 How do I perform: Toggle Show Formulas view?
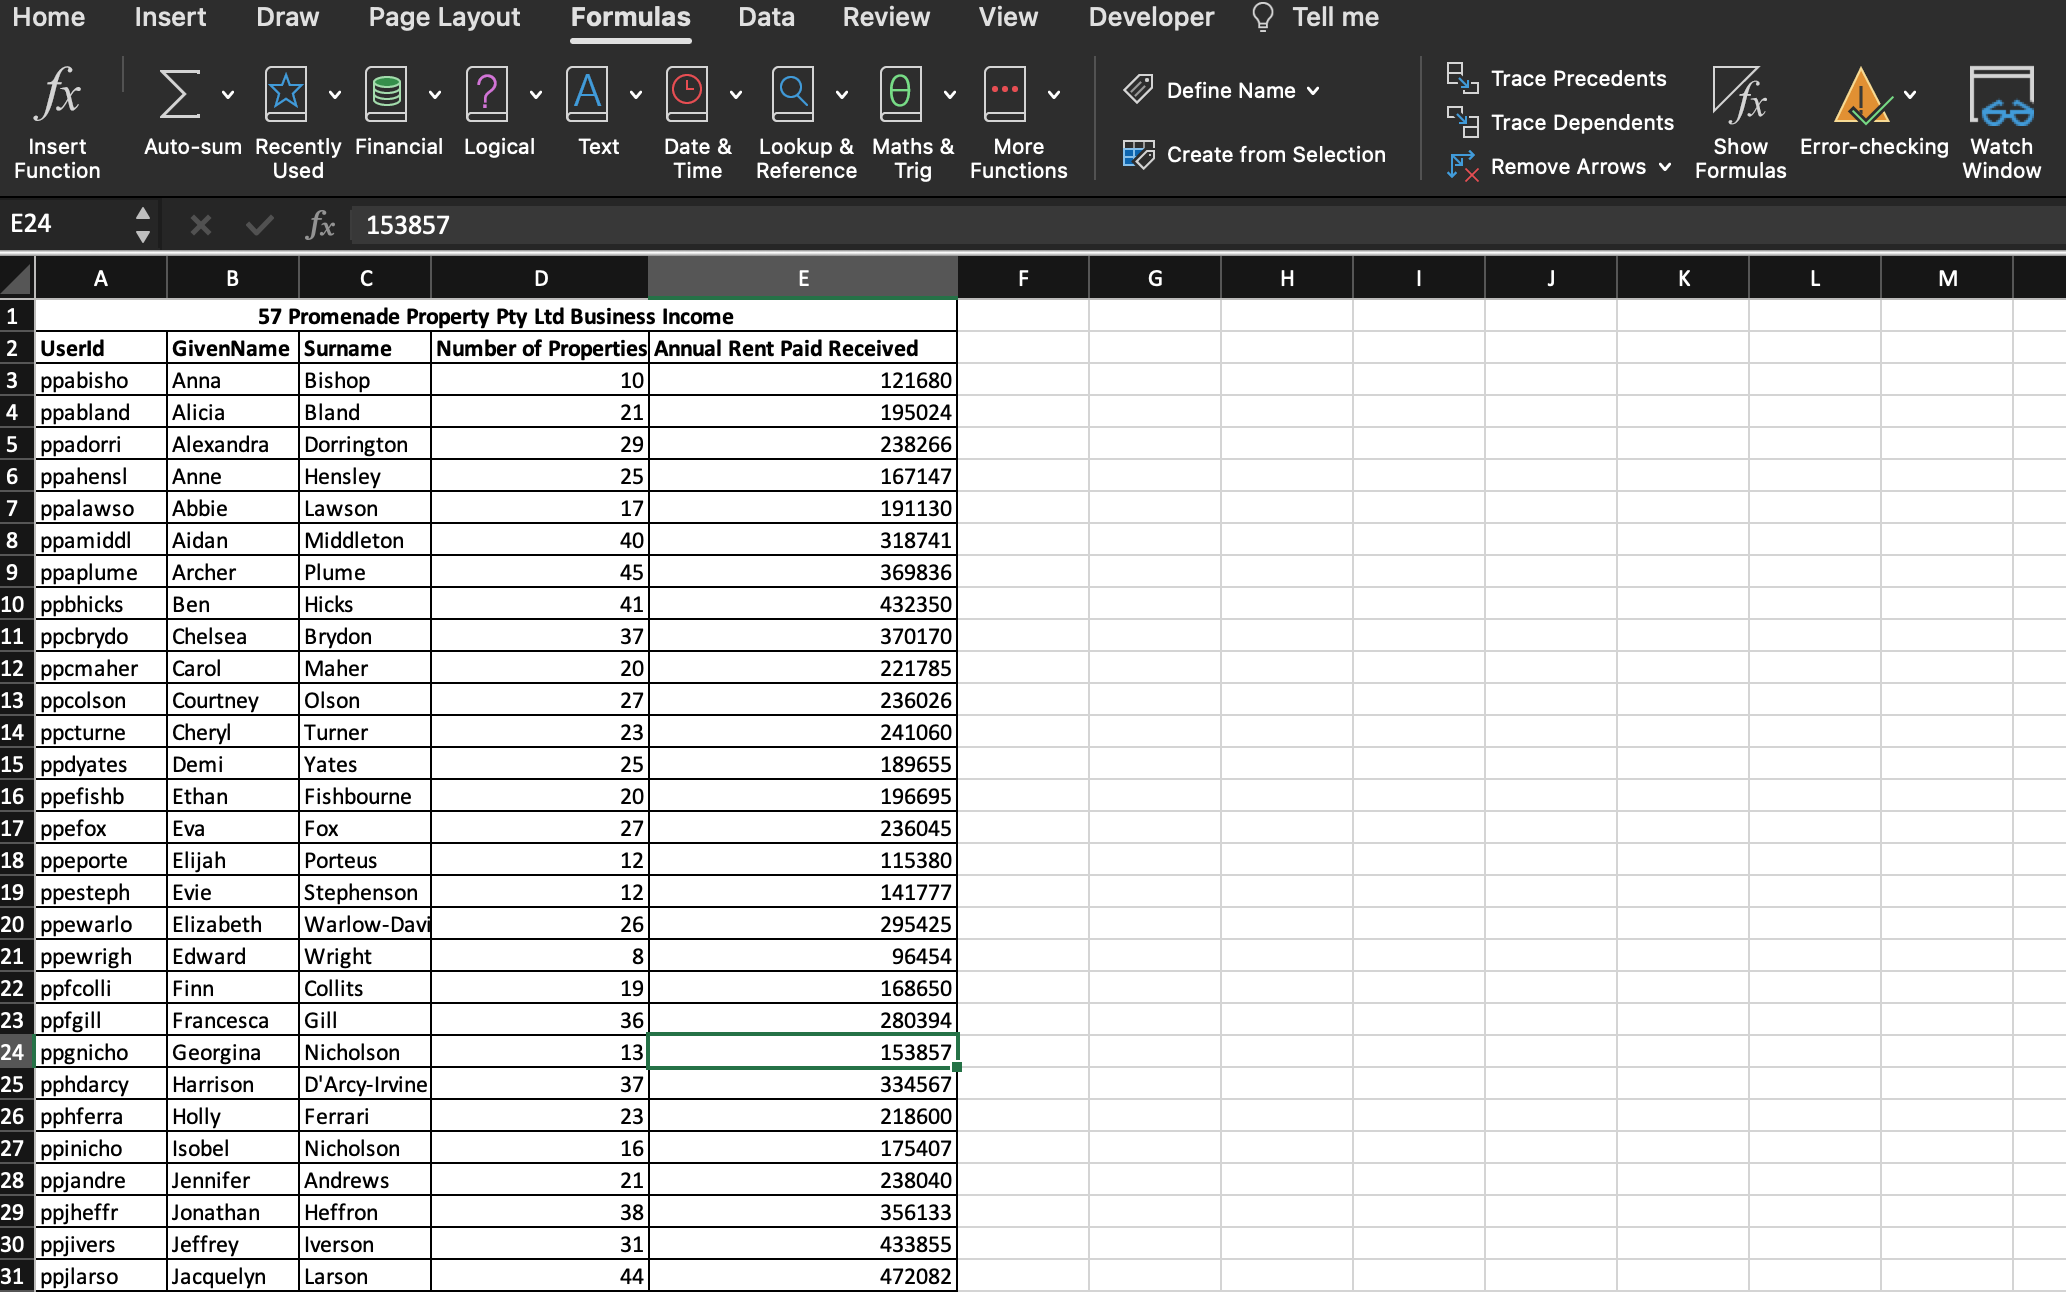(1739, 96)
